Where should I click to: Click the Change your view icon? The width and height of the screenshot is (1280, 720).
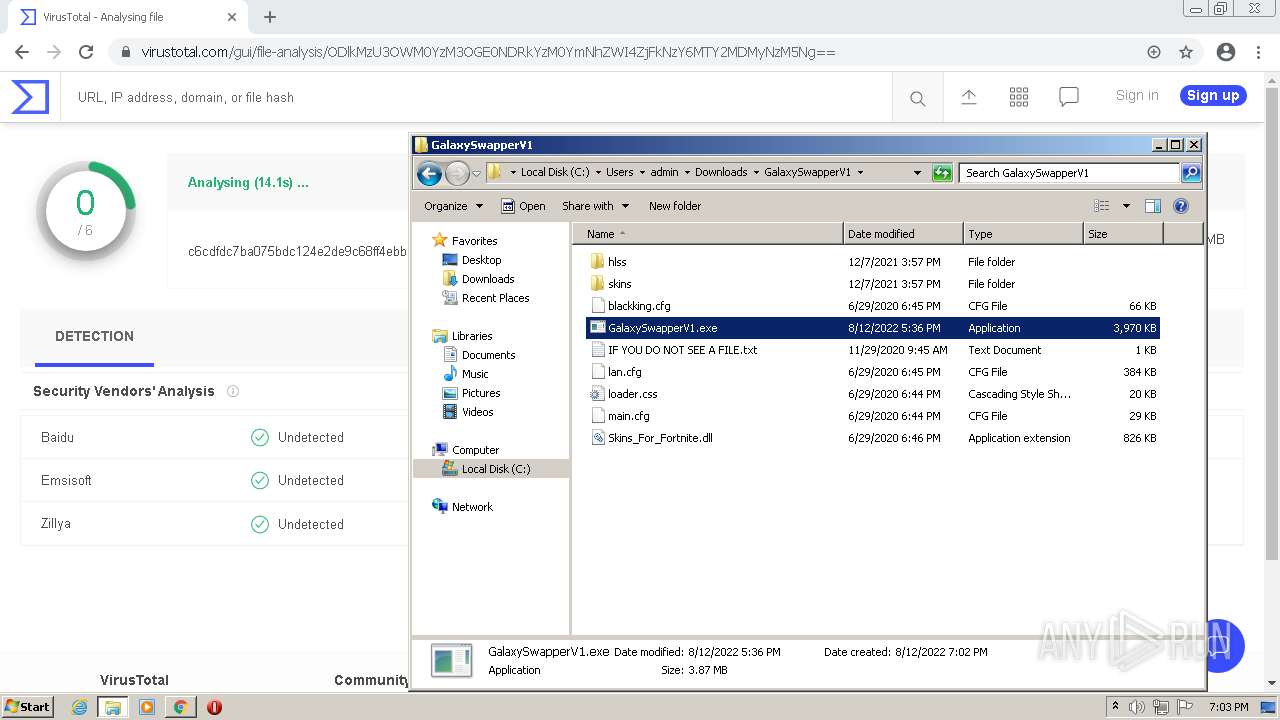[1102, 206]
